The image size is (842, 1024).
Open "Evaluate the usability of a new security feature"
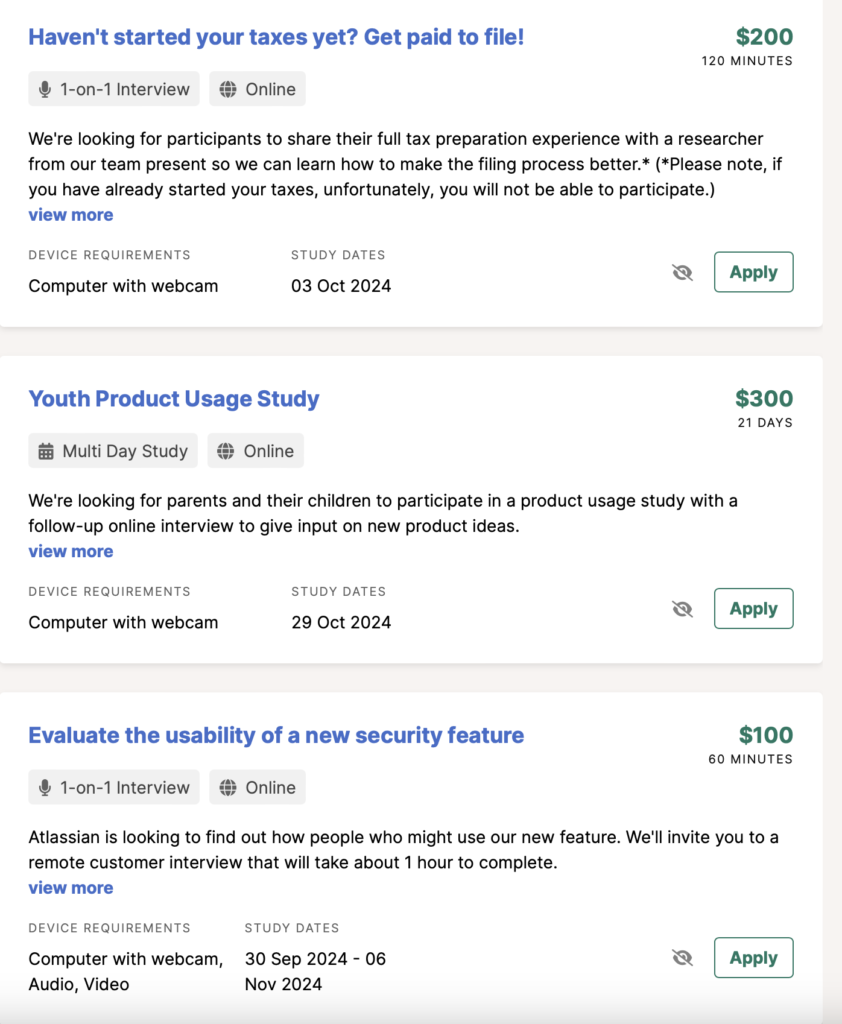coord(276,736)
